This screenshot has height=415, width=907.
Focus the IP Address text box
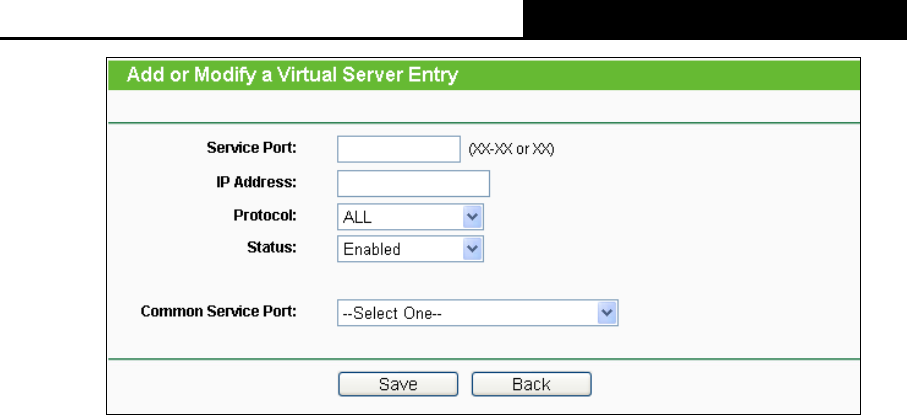(413, 183)
